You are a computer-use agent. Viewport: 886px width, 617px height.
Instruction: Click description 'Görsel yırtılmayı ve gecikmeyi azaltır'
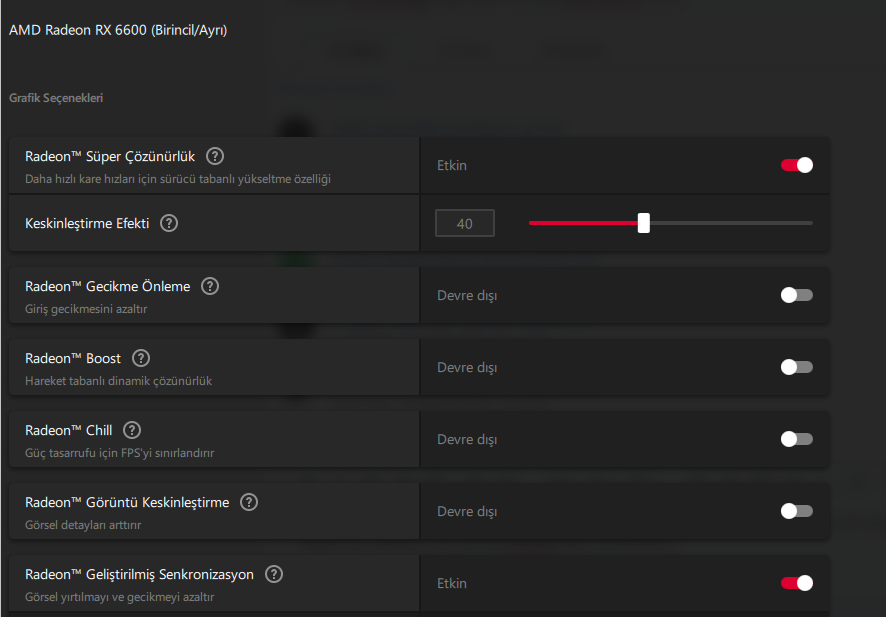(120, 597)
